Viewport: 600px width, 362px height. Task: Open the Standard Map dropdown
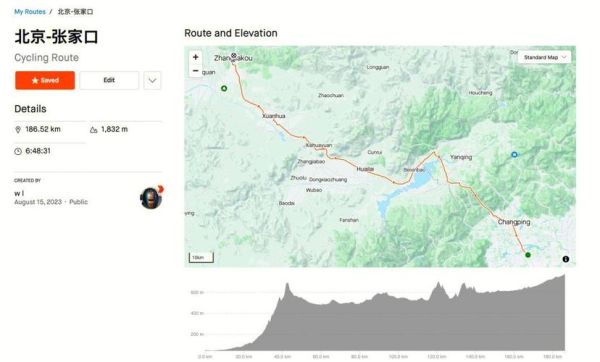coord(545,57)
